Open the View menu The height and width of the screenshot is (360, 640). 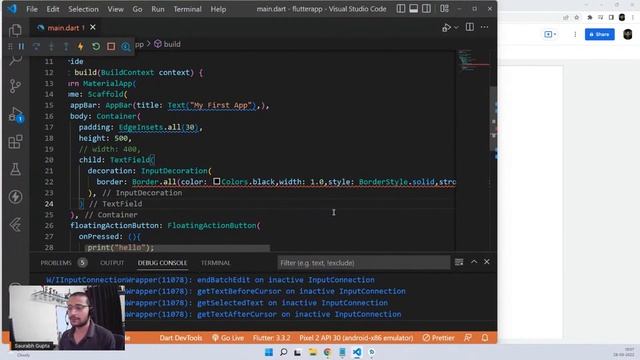(116, 9)
